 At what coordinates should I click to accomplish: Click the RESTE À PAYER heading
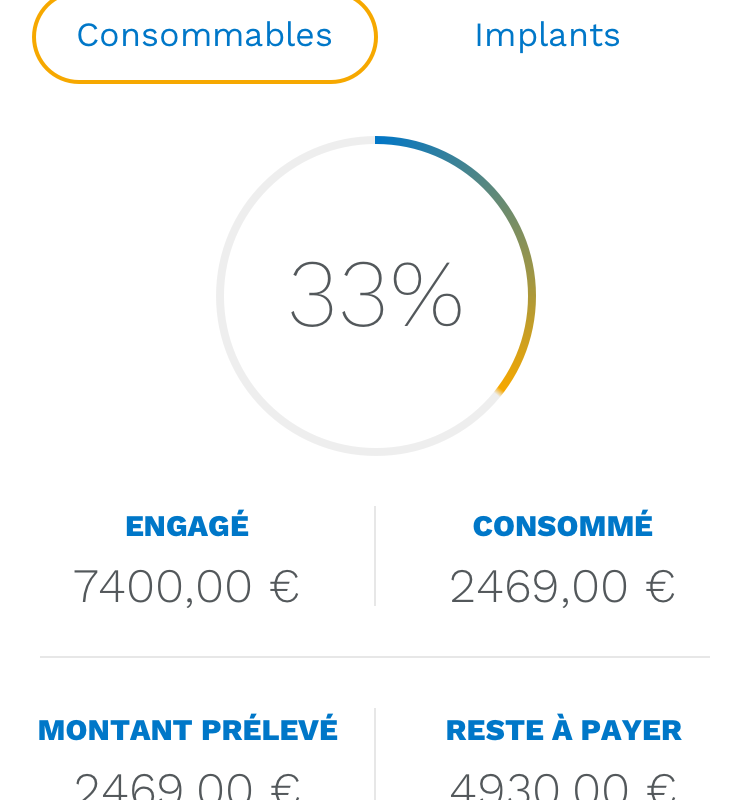(x=564, y=730)
